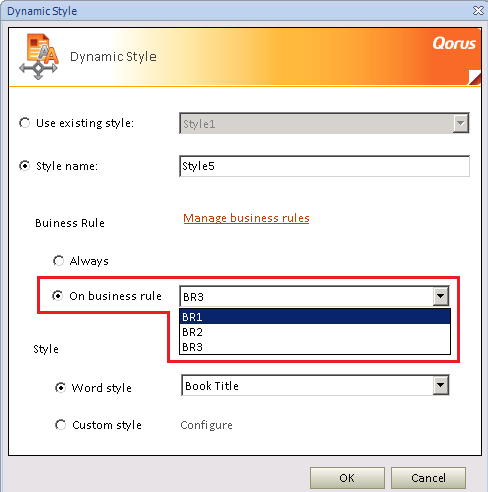488x492 pixels.
Task: Pick BR2 from the business rule list
Action: tap(315, 332)
